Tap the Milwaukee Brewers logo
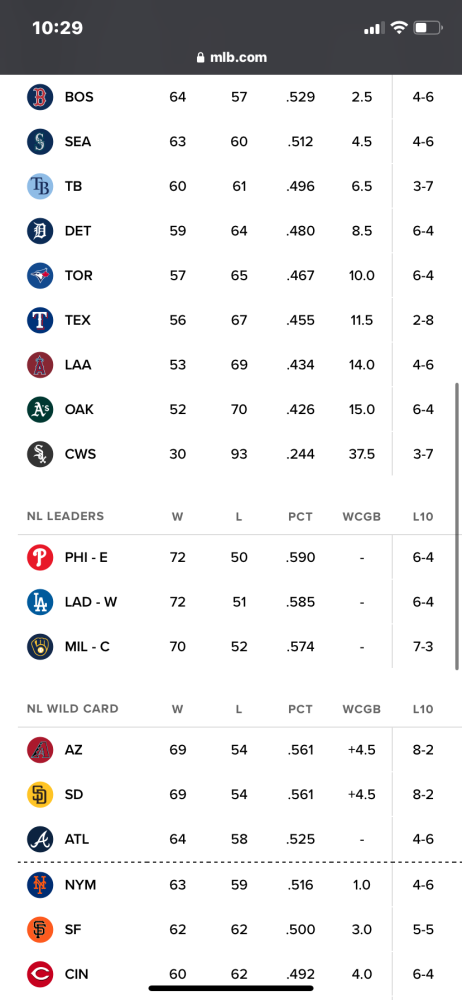The width and height of the screenshot is (462, 1000). click(40, 647)
